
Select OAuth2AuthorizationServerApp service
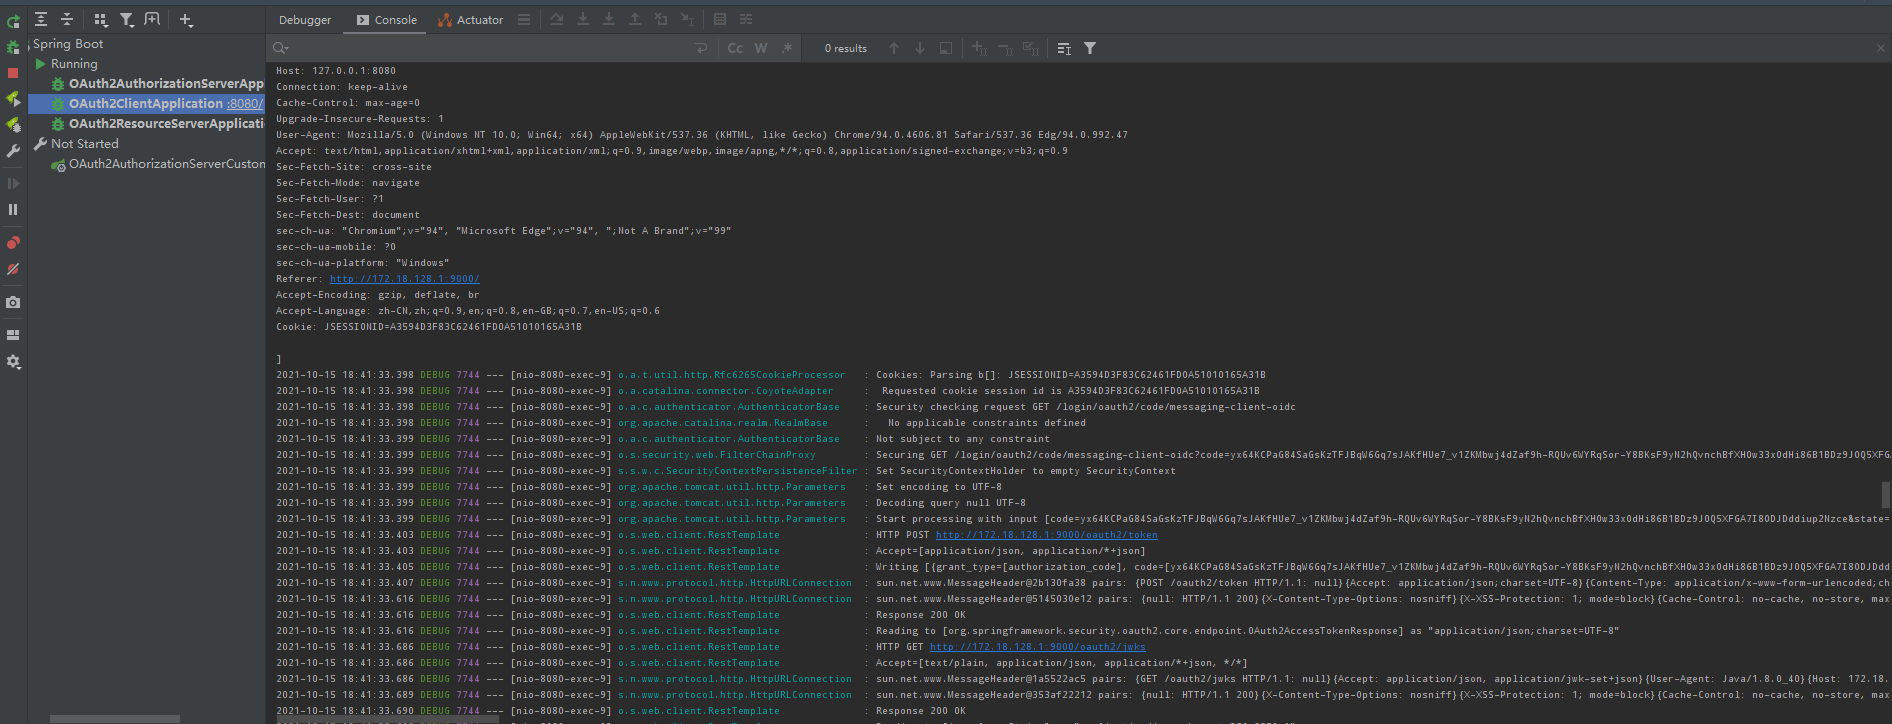coord(166,84)
